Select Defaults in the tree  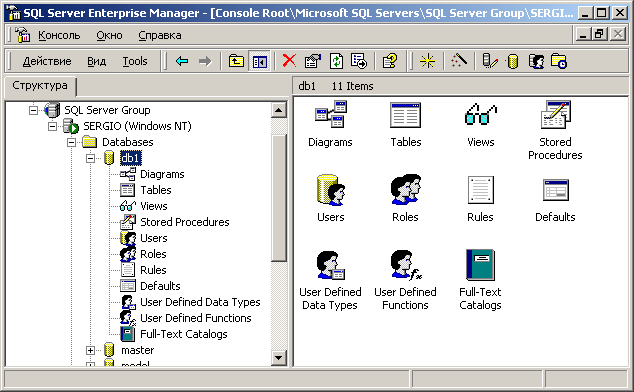tap(160, 286)
